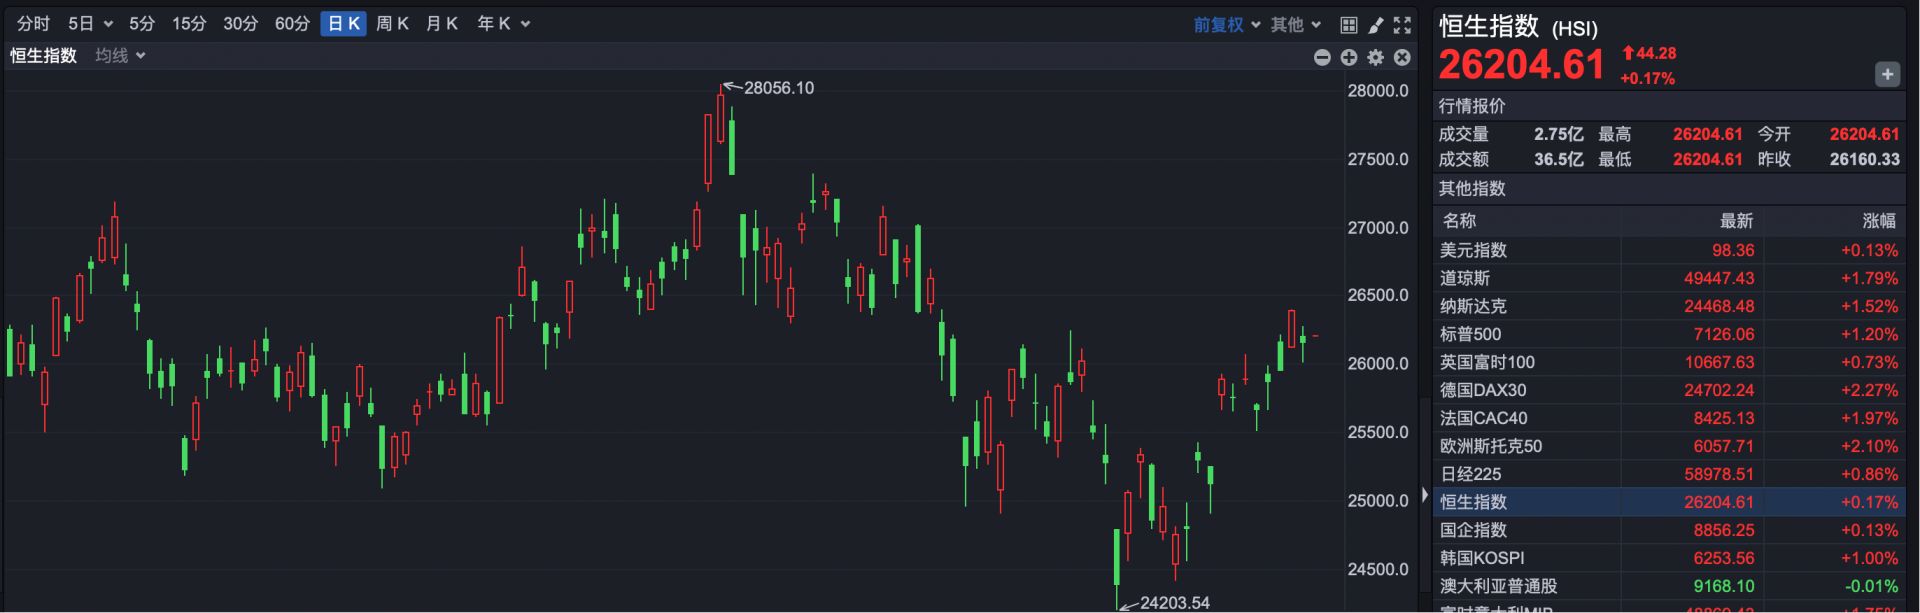
Task: Expand the 其他 options dropdown
Action: tap(1295, 25)
